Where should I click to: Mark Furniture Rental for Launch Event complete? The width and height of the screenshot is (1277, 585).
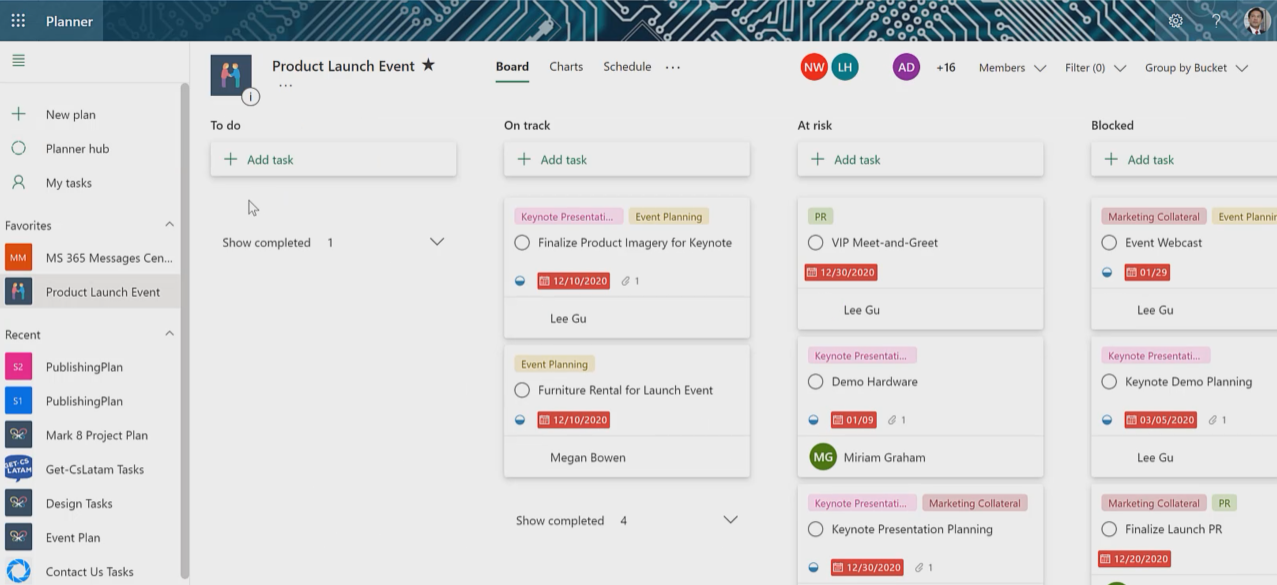(x=522, y=390)
